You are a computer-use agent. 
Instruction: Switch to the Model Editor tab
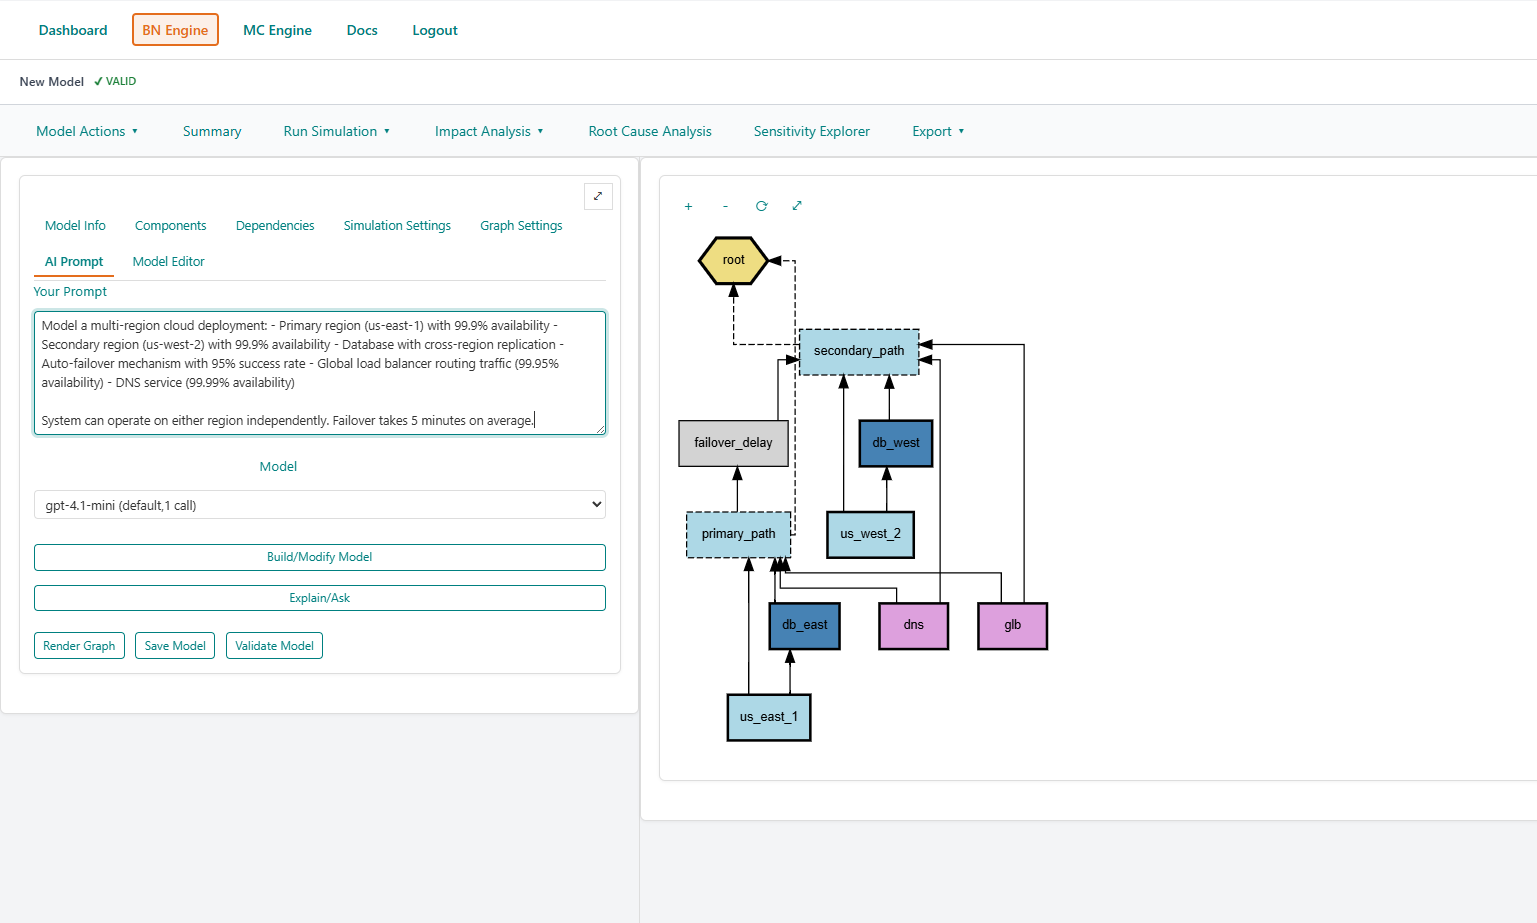point(168,262)
